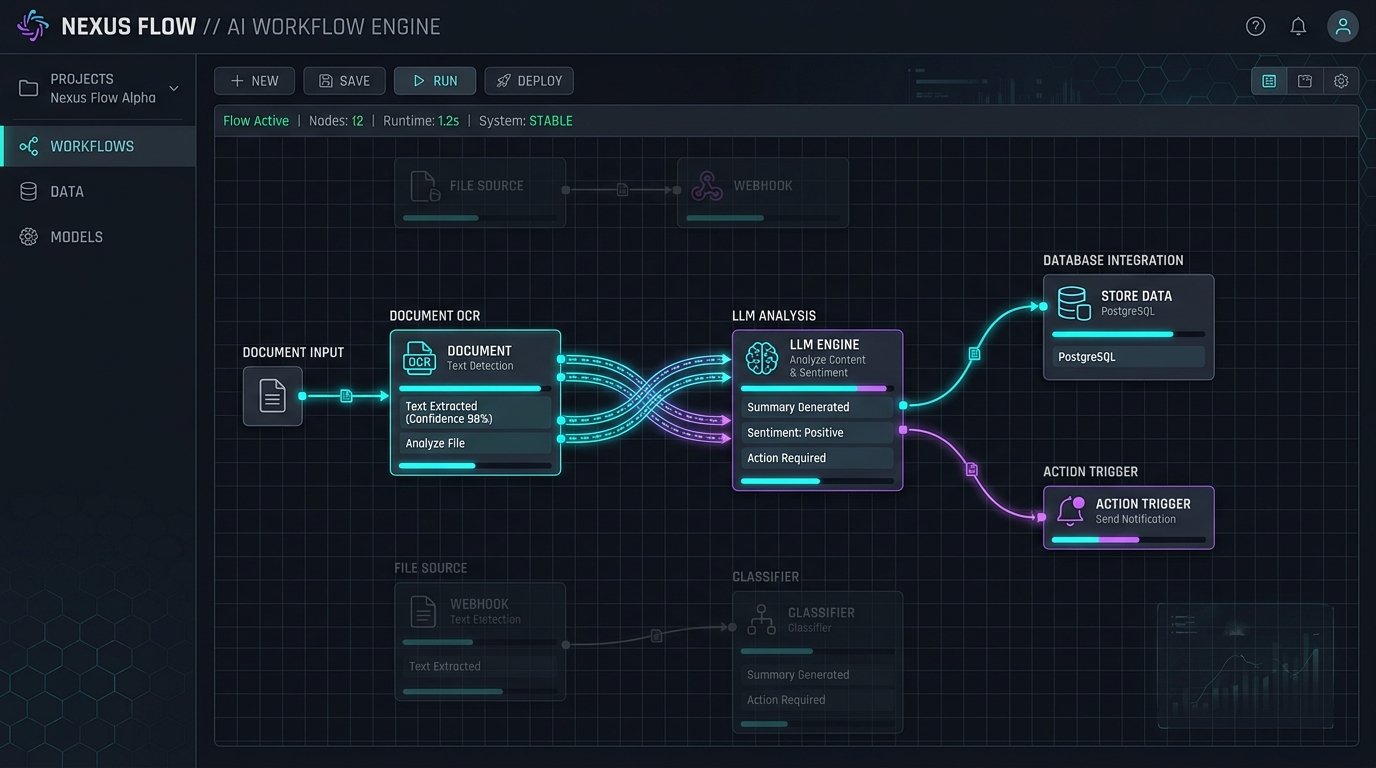Click the file badge on the Classifier connector
The height and width of the screenshot is (768, 1376).
pyautogui.click(x=656, y=635)
